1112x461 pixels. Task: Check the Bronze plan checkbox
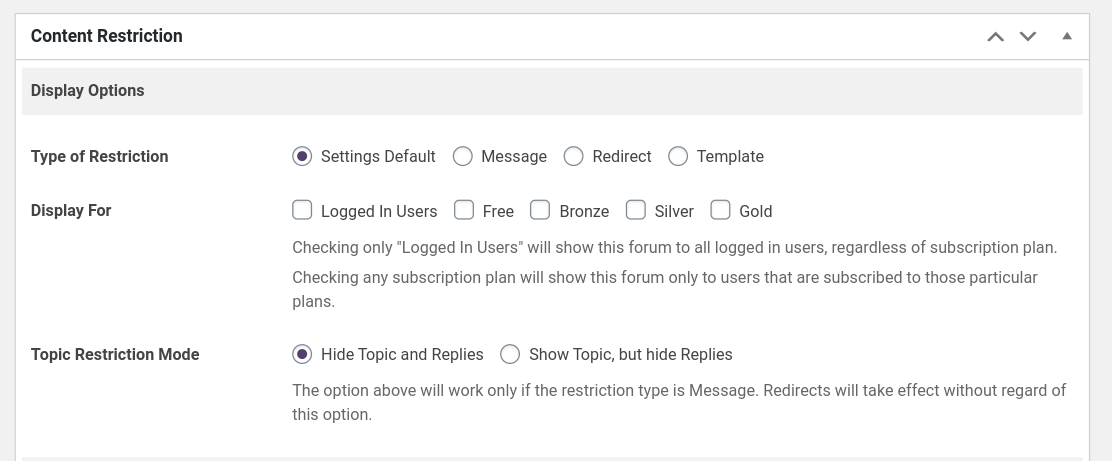tap(540, 210)
